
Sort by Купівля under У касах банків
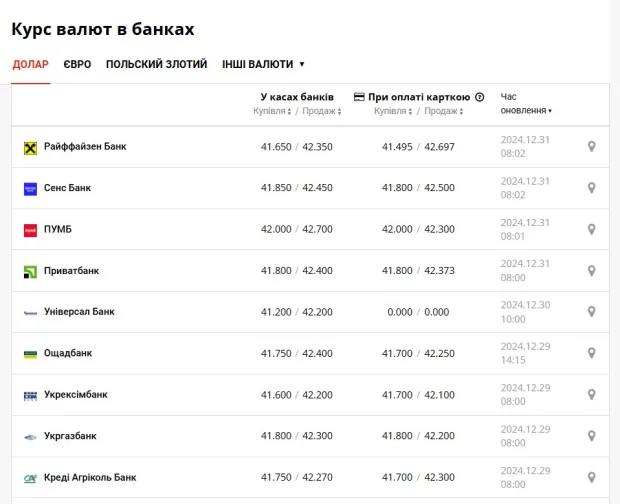coord(273,111)
